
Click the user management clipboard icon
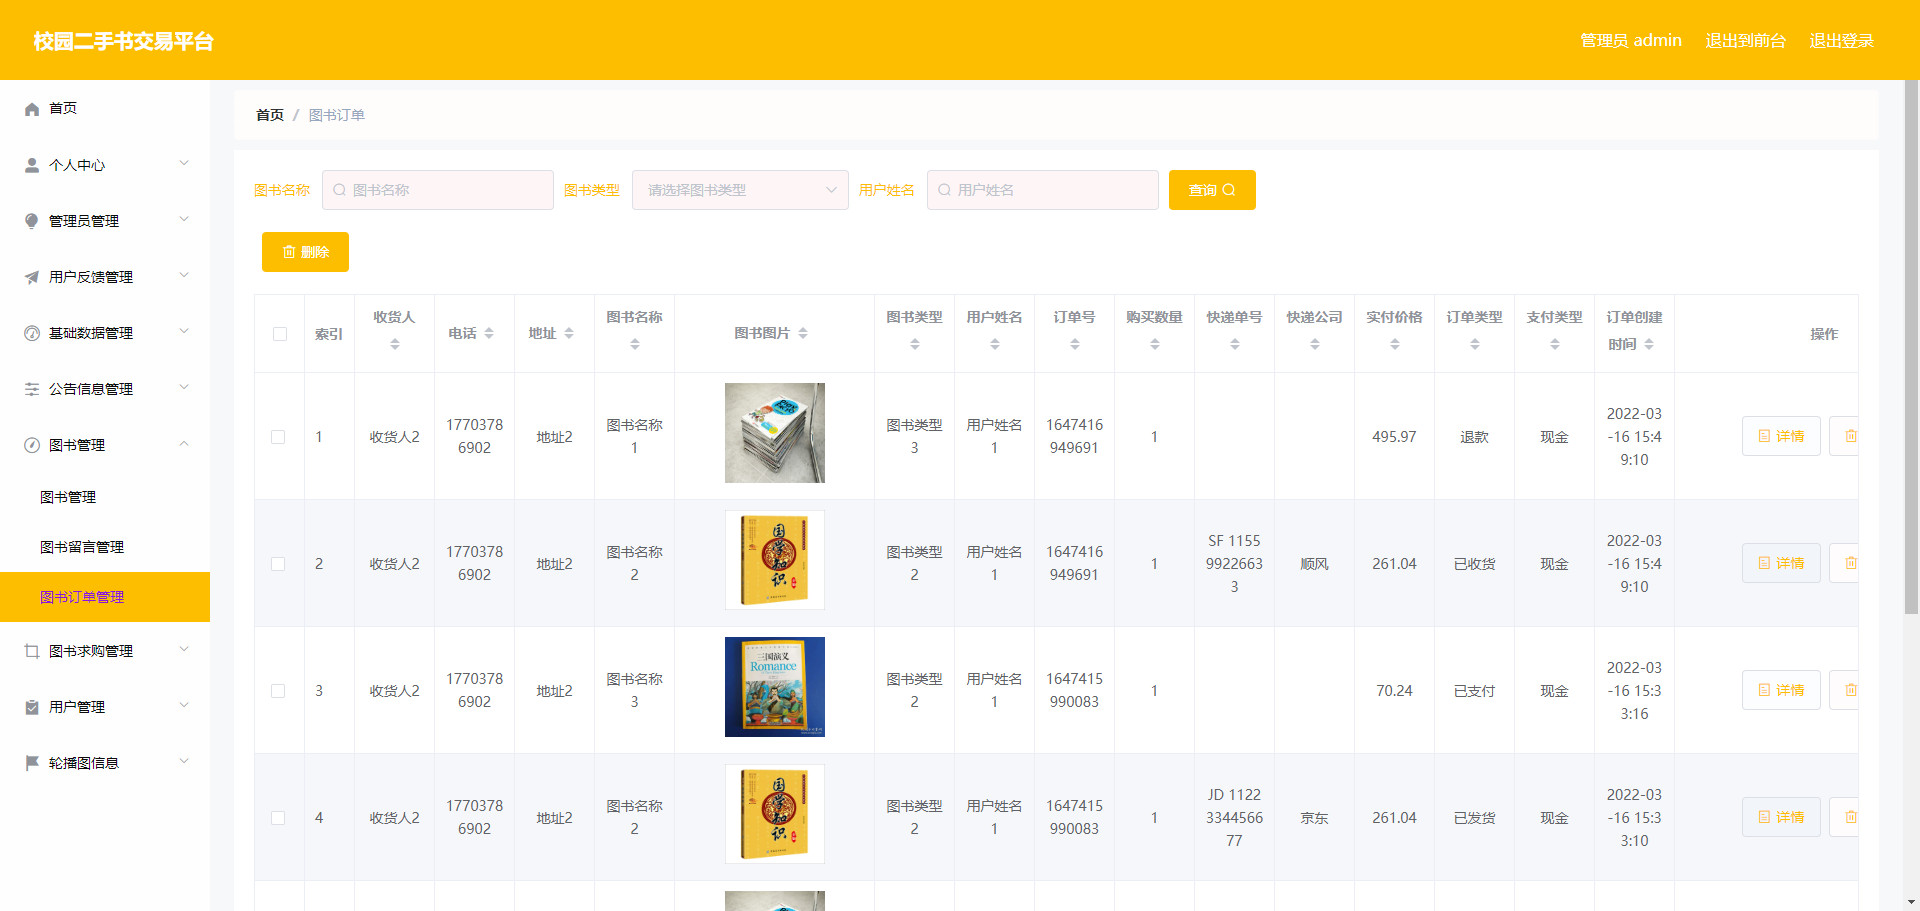pos(32,707)
